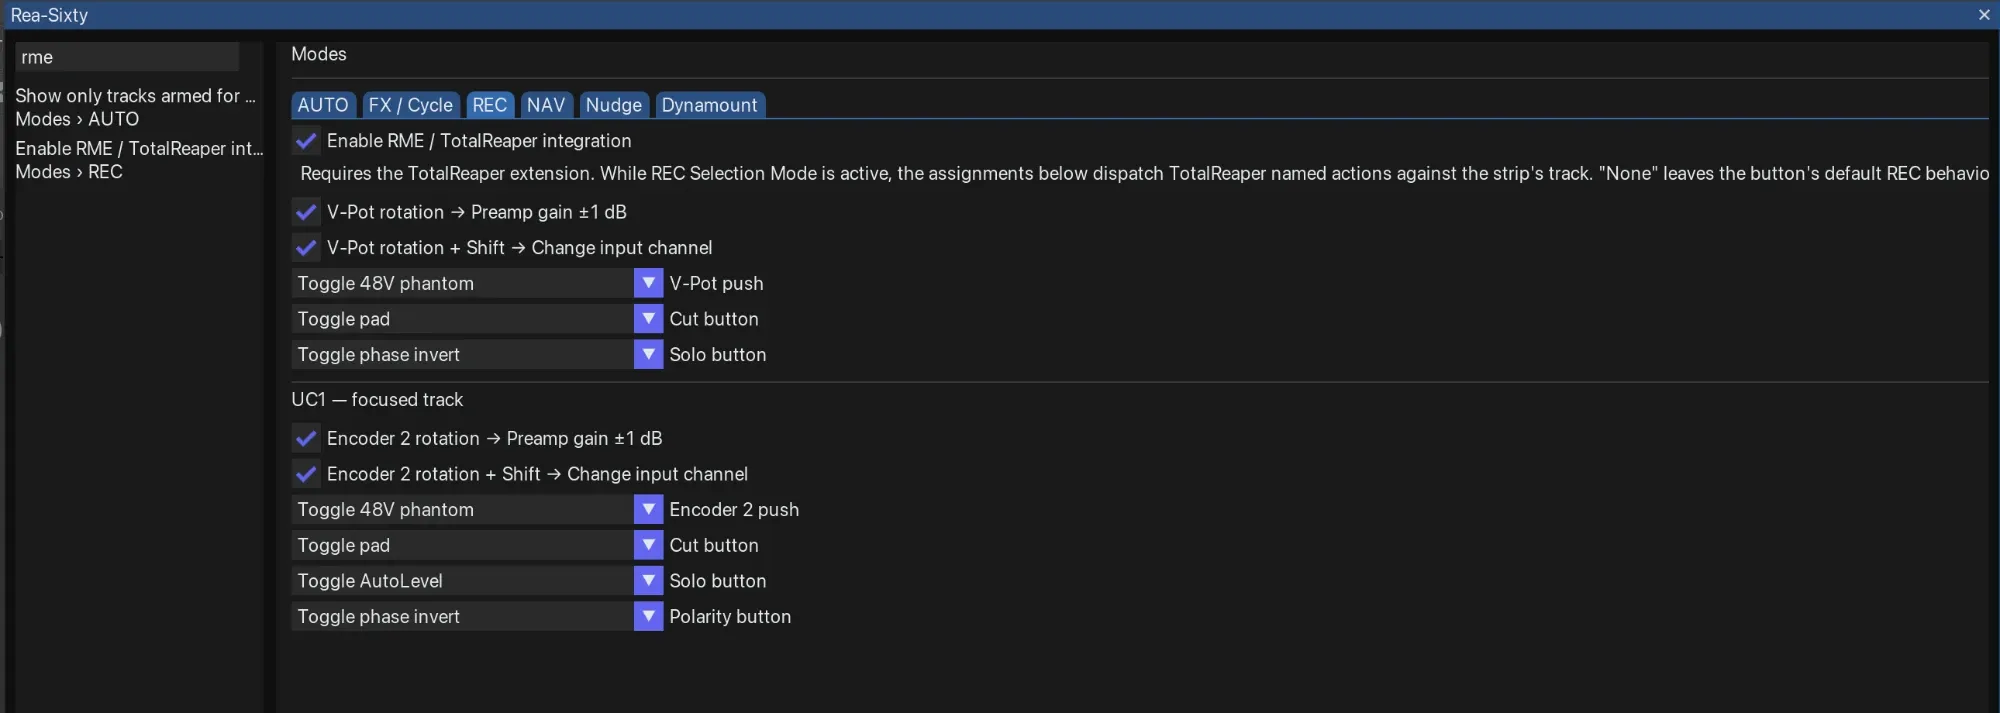
Task: Open UC1 Solo button AutoLevel dropdown arrow
Action: (x=648, y=581)
